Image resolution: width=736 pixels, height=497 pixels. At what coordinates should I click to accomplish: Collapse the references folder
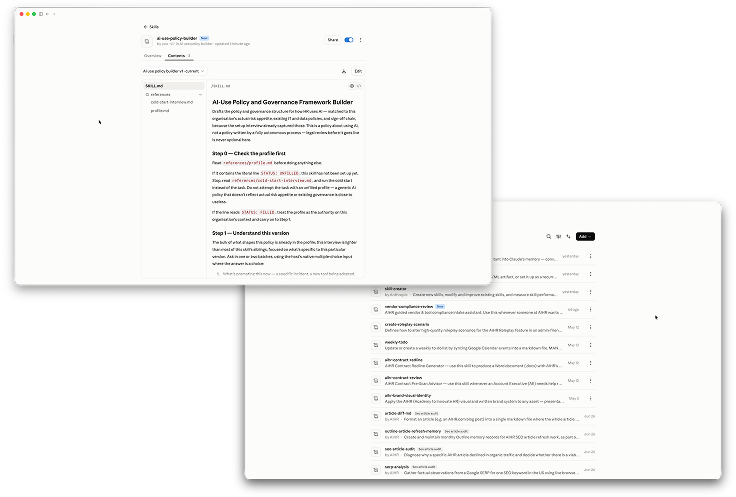200,94
